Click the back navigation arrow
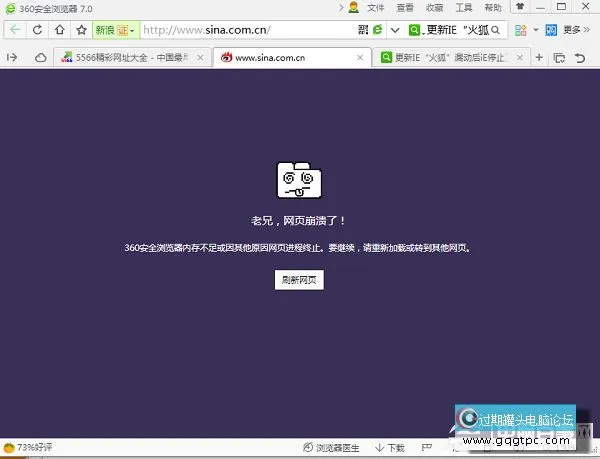Screen dimensions: 600x459 (15, 30)
